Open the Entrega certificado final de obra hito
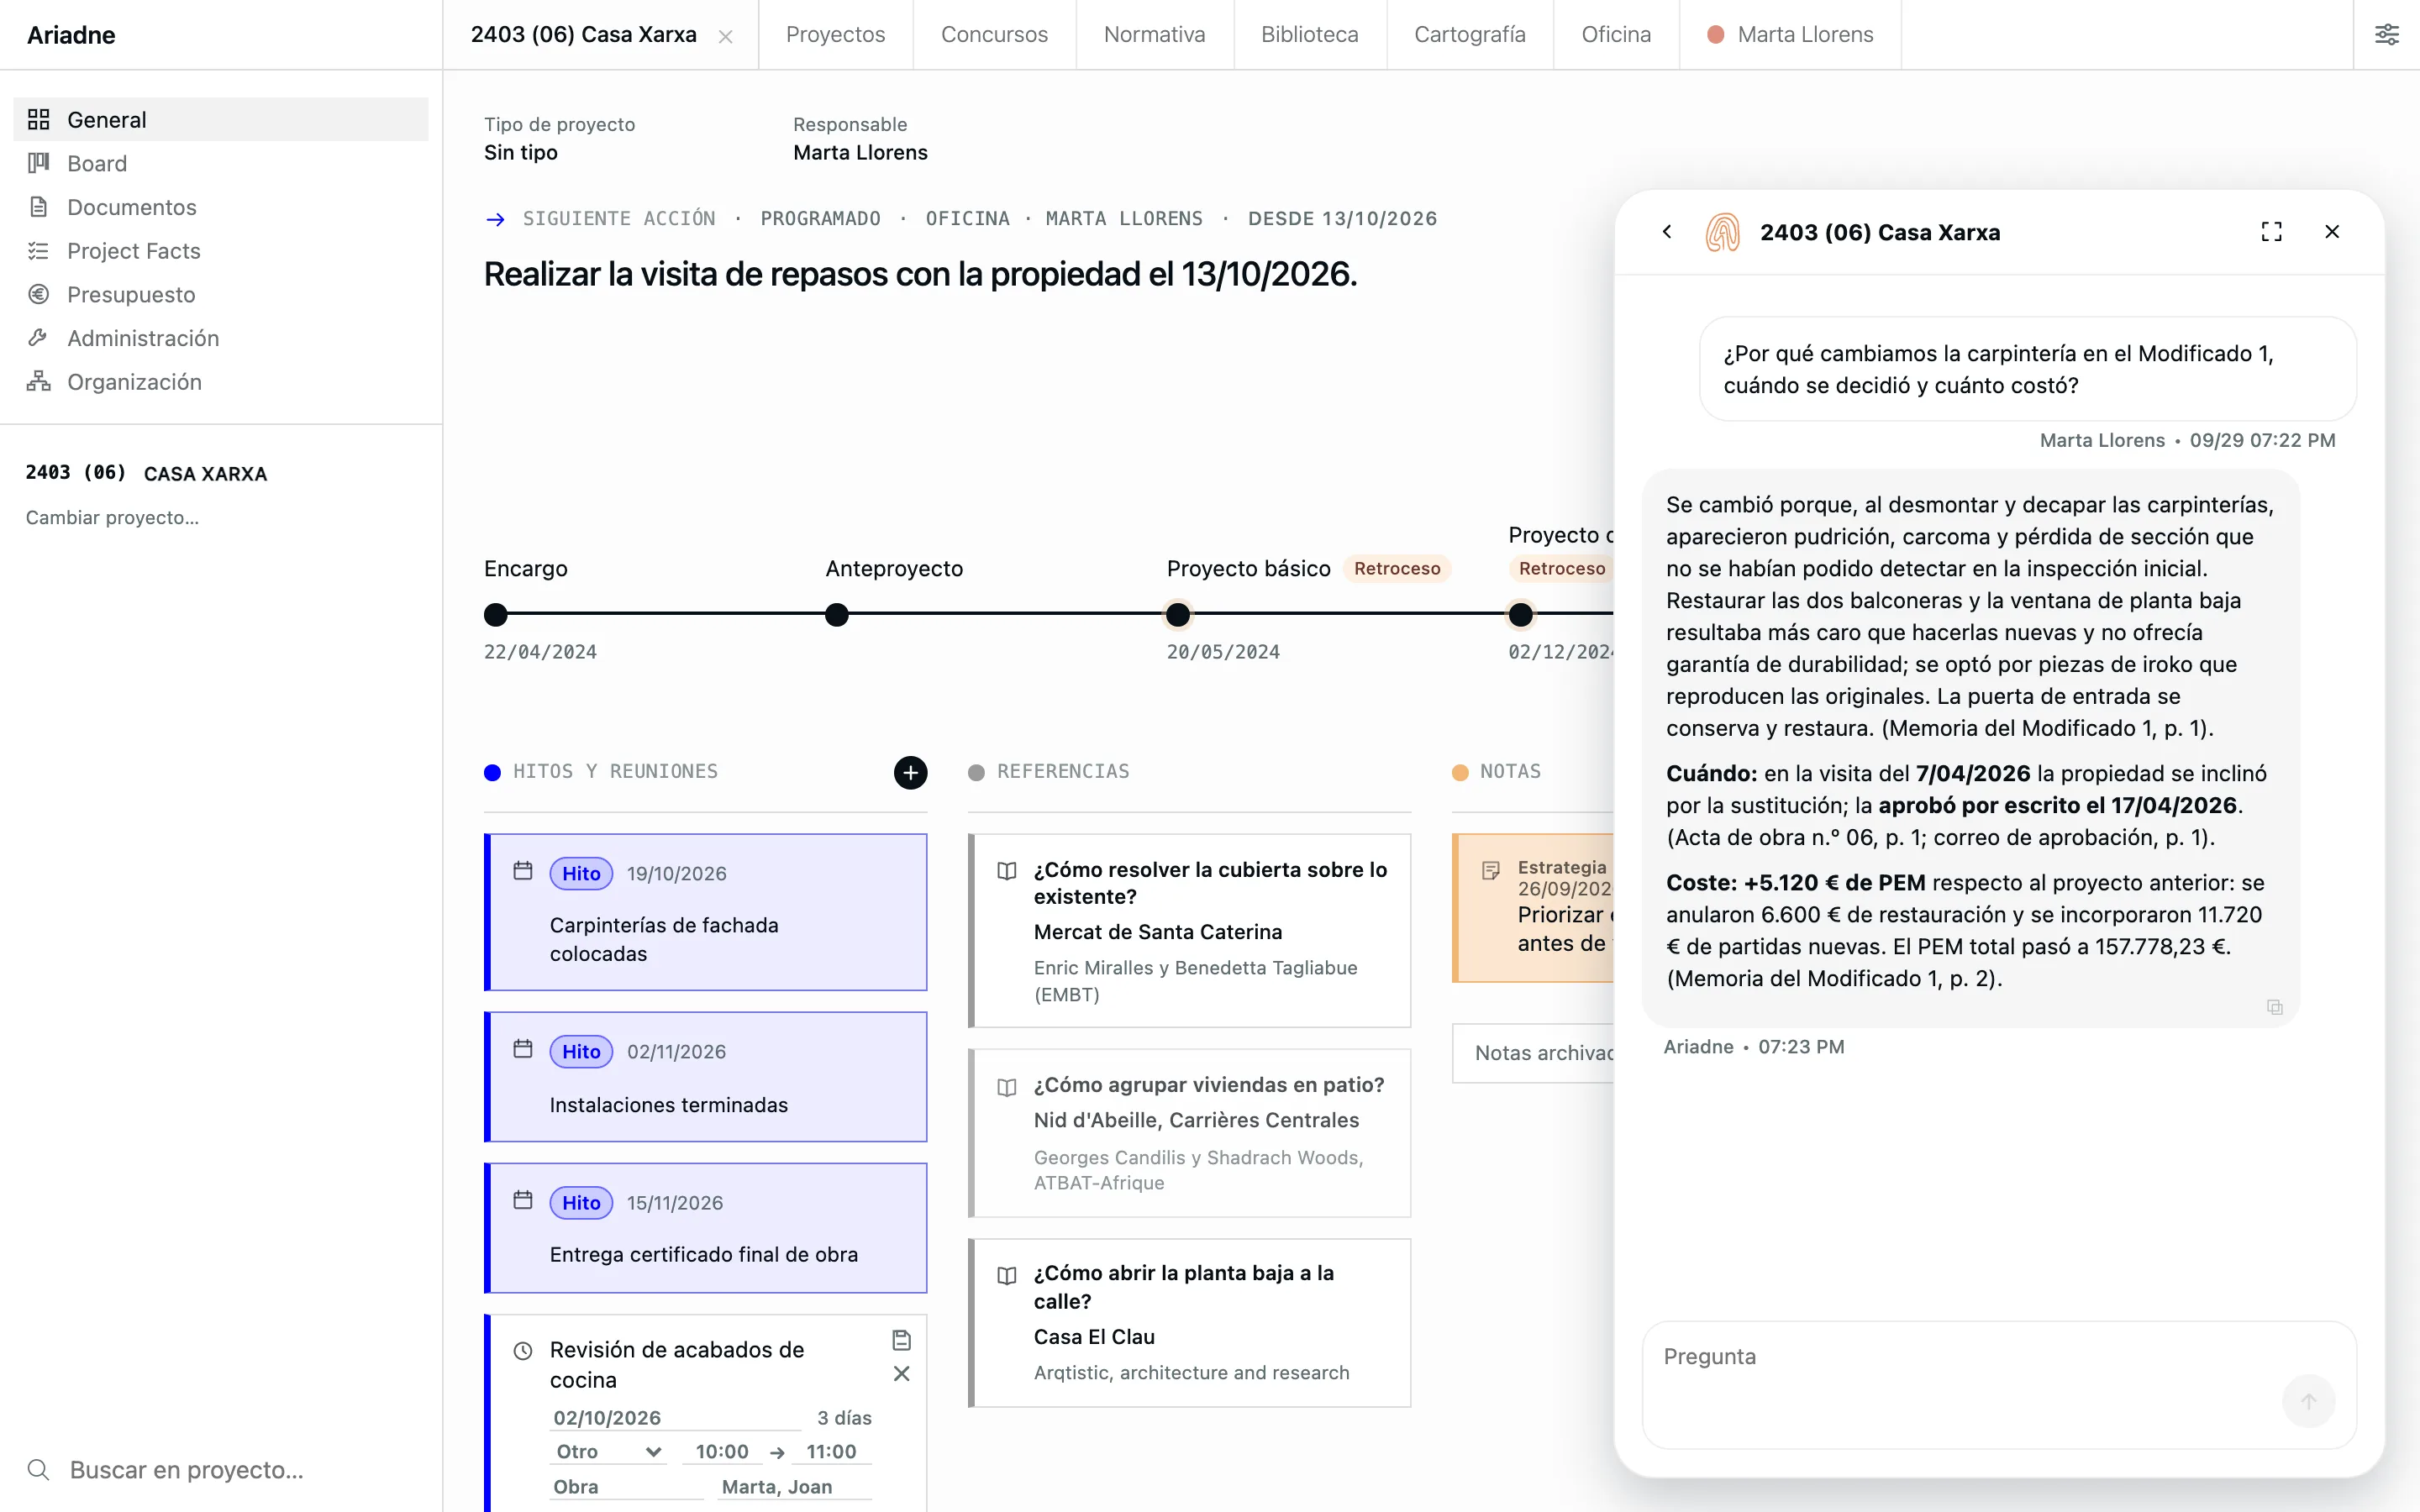Image resolution: width=2420 pixels, height=1512 pixels. (x=706, y=1228)
